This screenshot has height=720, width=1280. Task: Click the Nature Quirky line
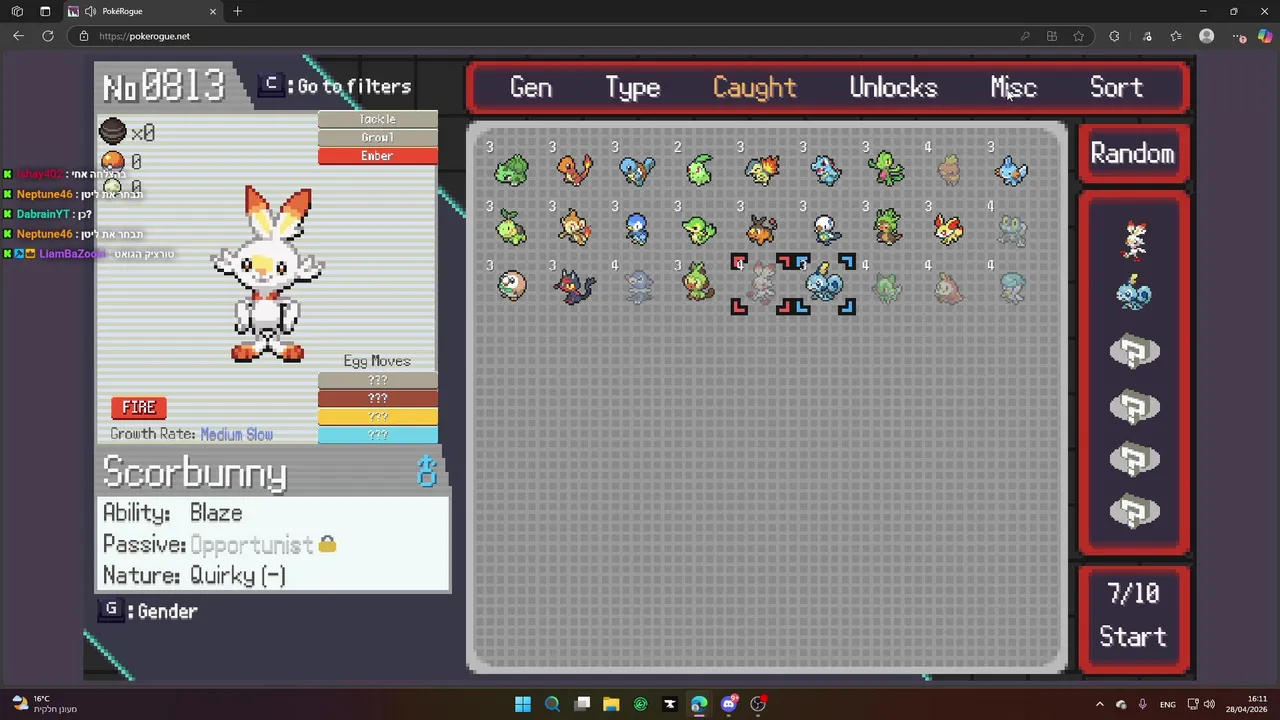(194, 576)
